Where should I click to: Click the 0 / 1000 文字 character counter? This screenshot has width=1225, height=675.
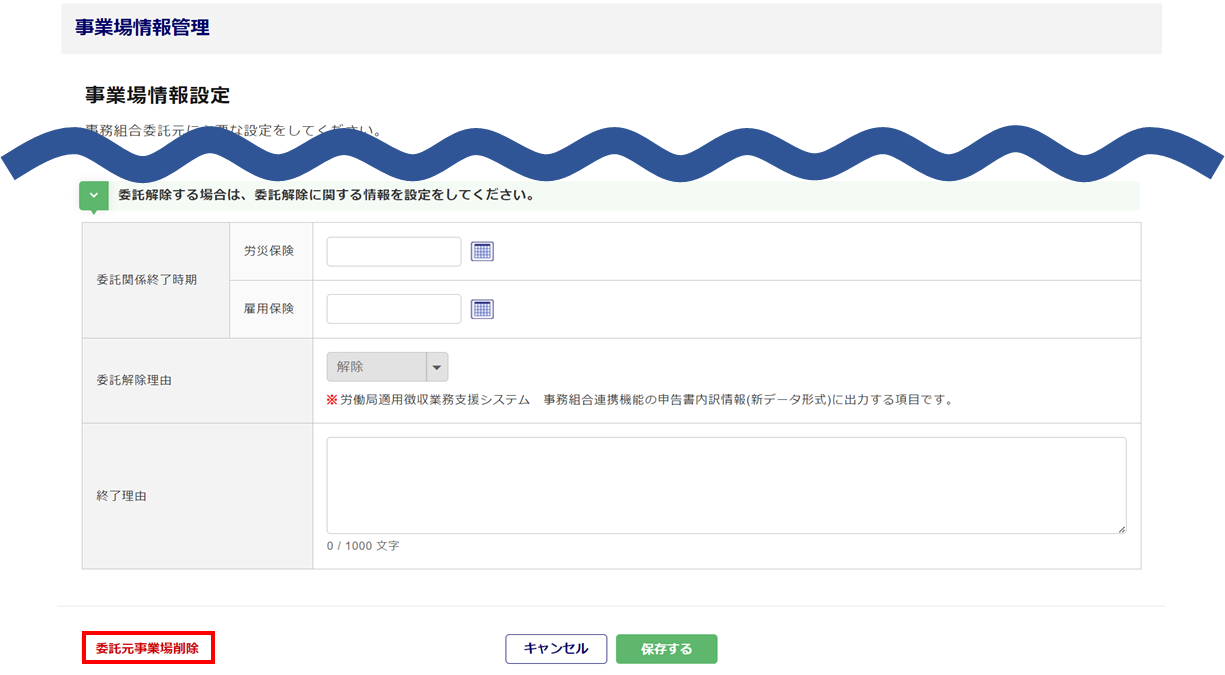363,547
